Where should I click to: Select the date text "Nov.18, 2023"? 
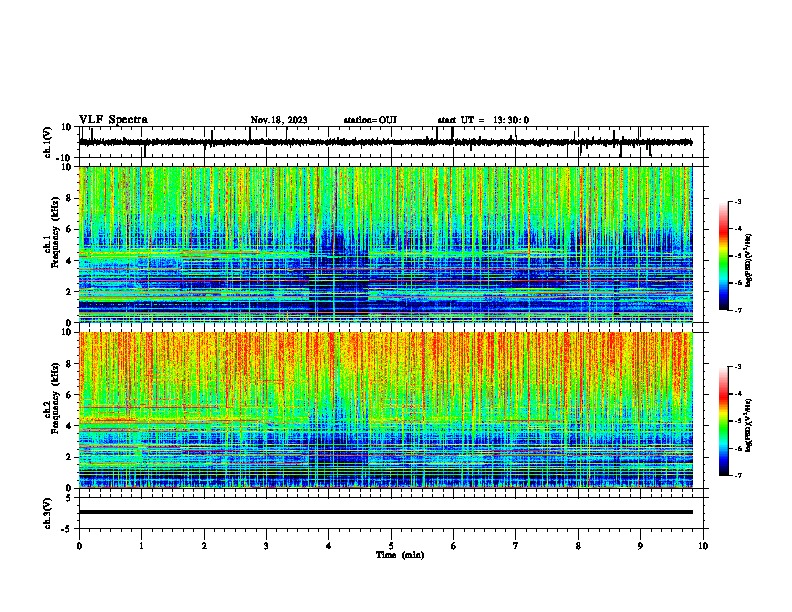click(279, 120)
